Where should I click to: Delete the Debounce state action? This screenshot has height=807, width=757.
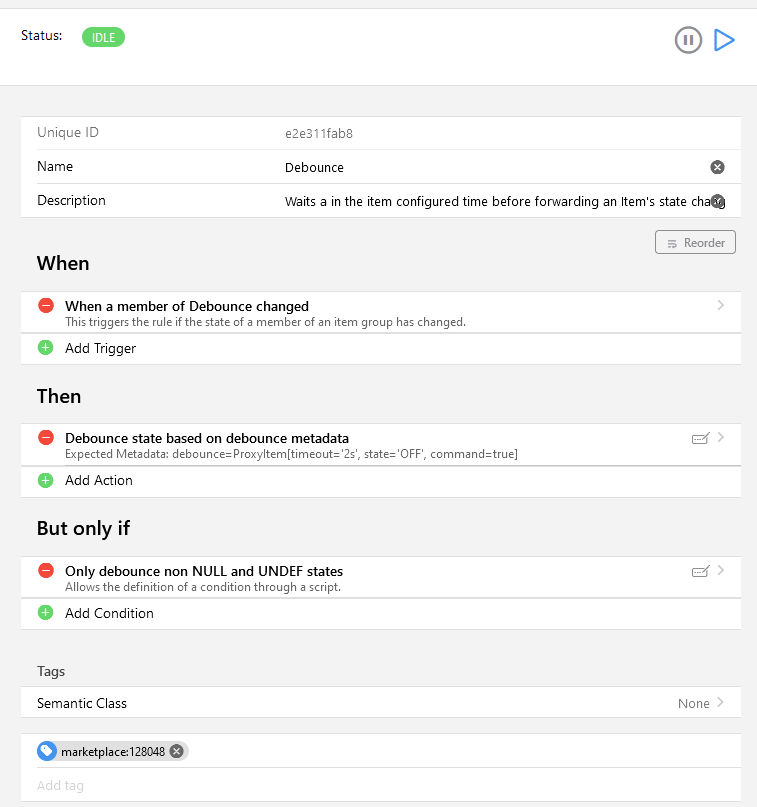click(46, 438)
